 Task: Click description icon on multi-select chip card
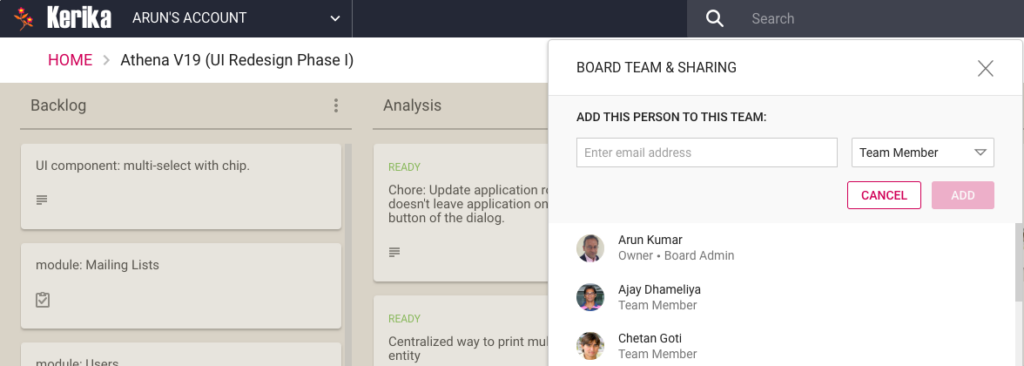(x=41, y=200)
